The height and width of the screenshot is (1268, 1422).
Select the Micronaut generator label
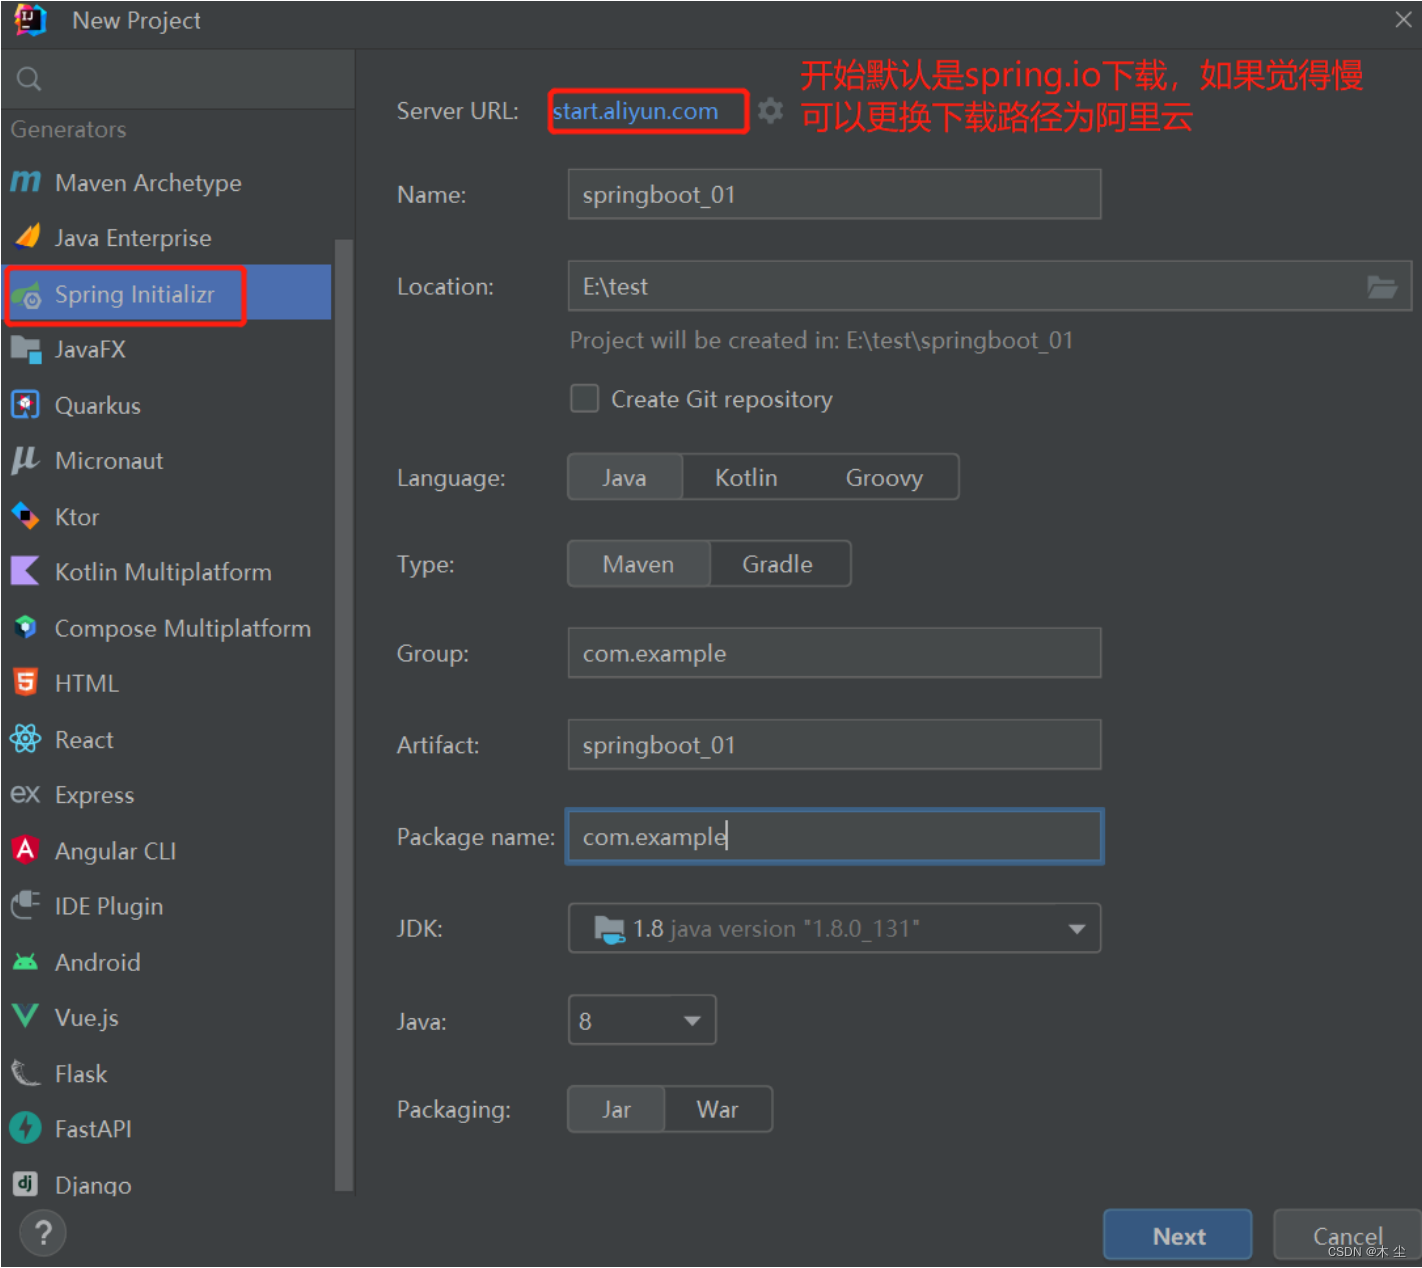pyautogui.click(x=109, y=461)
